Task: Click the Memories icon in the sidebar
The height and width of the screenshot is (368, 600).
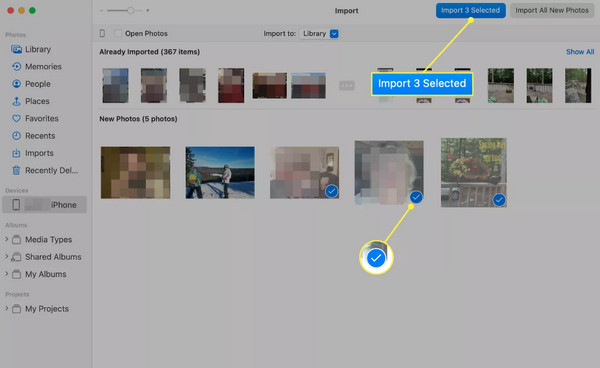Action: (x=16, y=67)
